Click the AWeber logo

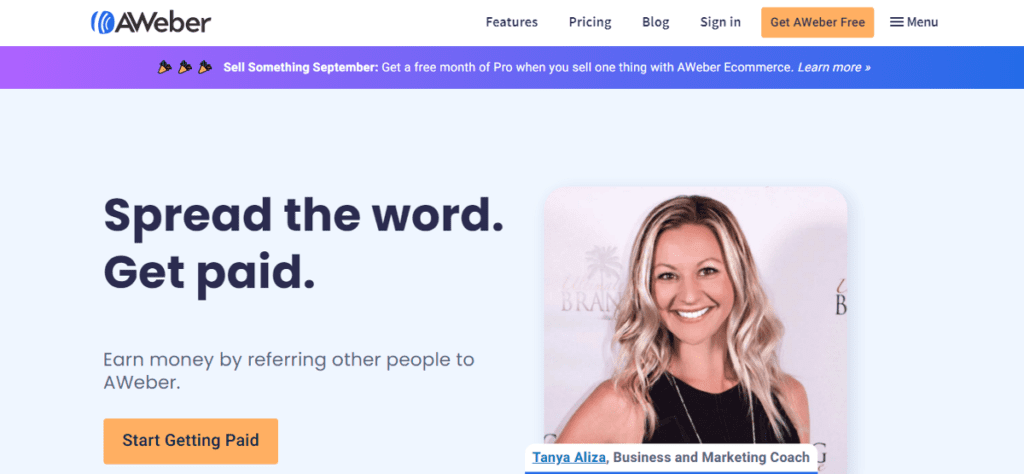pyautogui.click(x=151, y=23)
